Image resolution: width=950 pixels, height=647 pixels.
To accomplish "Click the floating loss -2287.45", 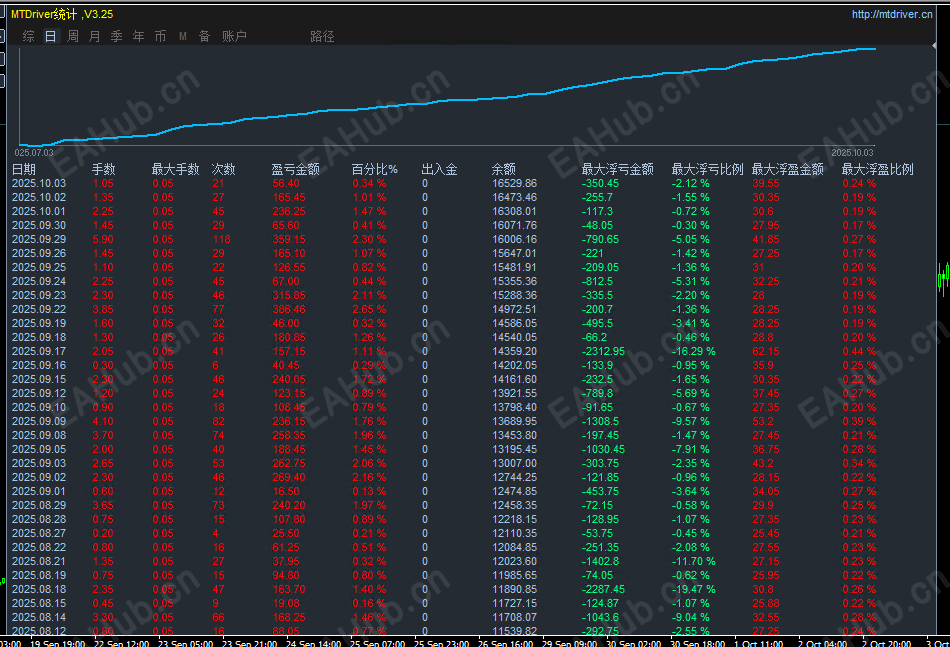I will tap(603, 589).
